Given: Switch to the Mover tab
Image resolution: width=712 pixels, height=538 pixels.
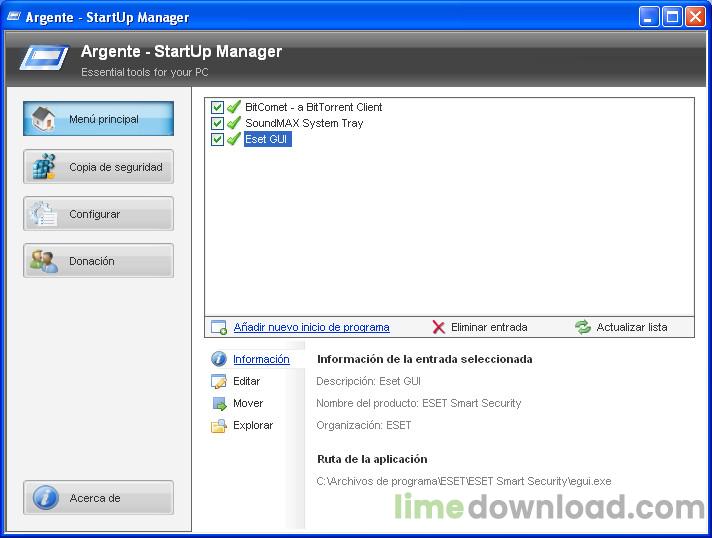Looking at the screenshot, I should coord(248,403).
